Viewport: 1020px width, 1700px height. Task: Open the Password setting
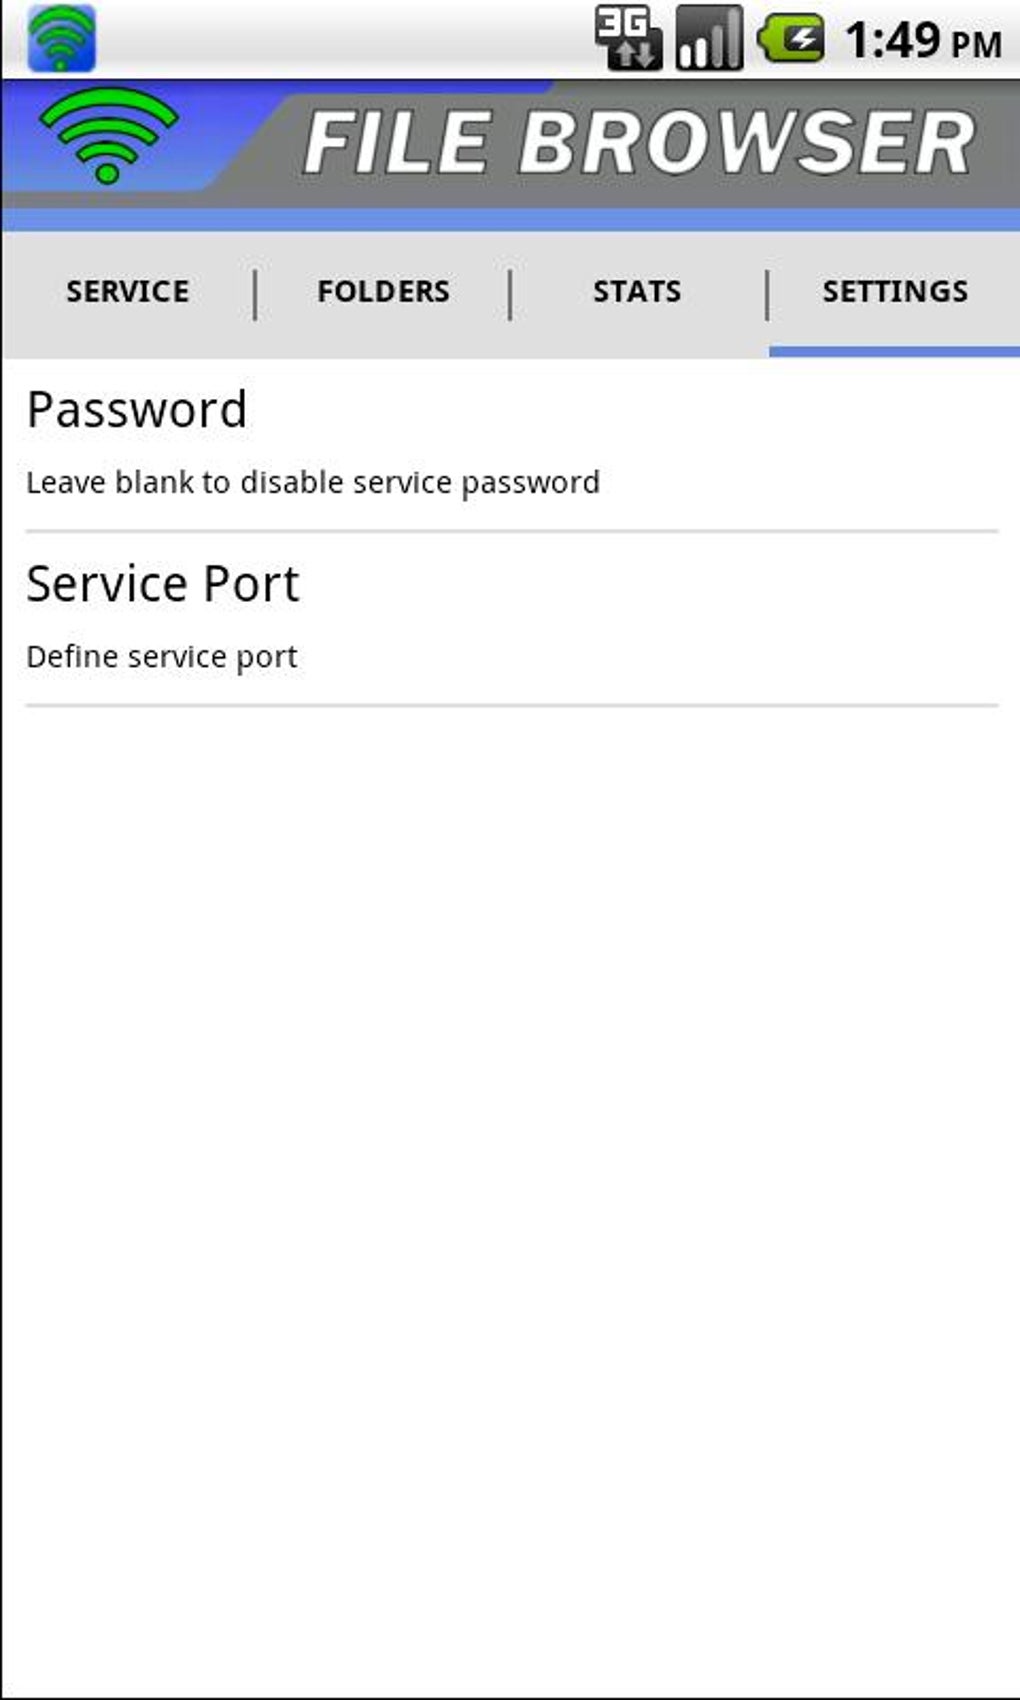point(137,410)
